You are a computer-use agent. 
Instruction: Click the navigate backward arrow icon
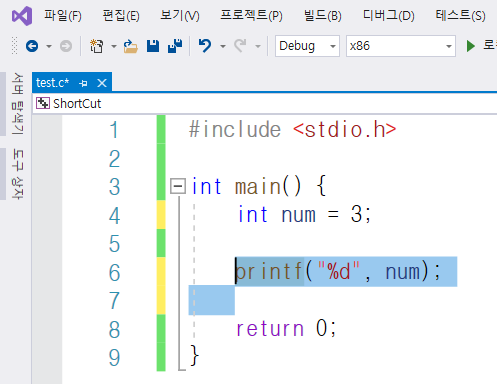click(32, 46)
